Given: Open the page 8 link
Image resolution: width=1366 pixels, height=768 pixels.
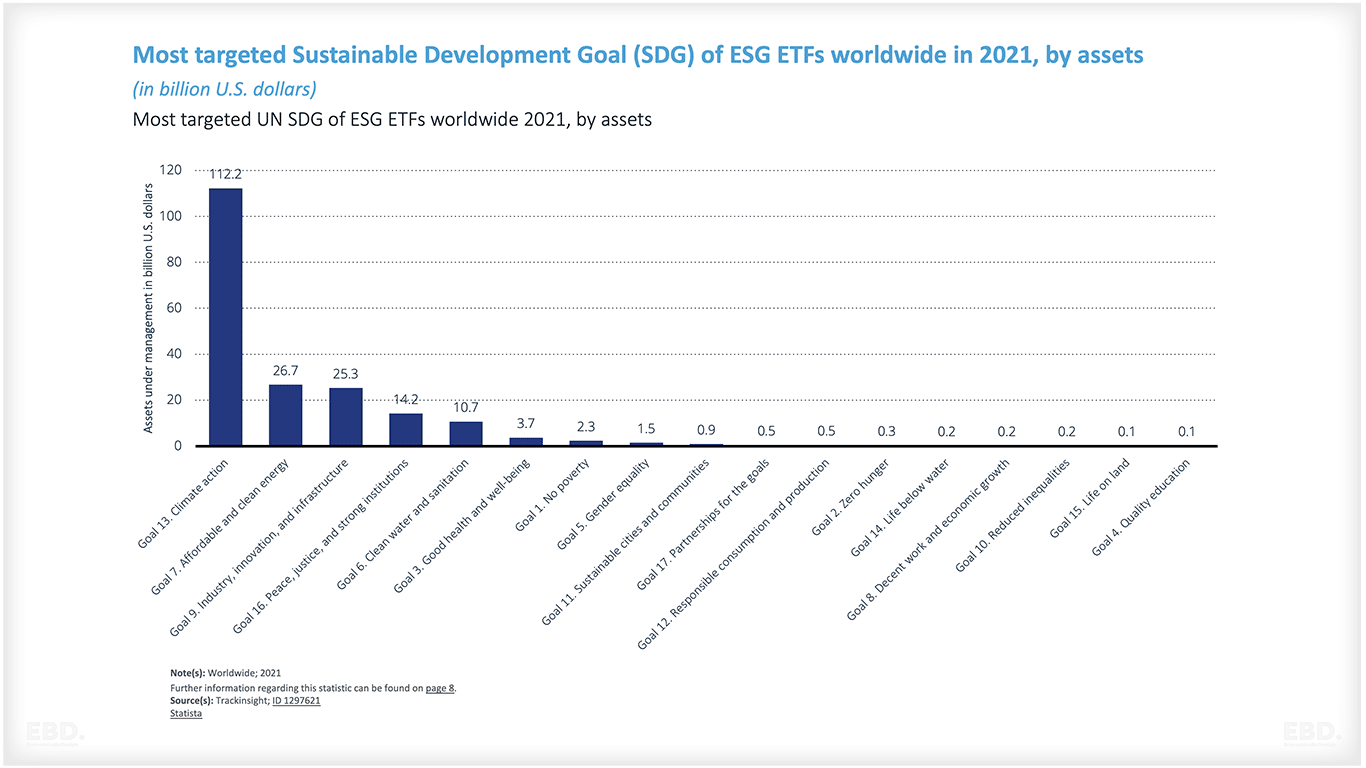Looking at the screenshot, I should (438, 688).
